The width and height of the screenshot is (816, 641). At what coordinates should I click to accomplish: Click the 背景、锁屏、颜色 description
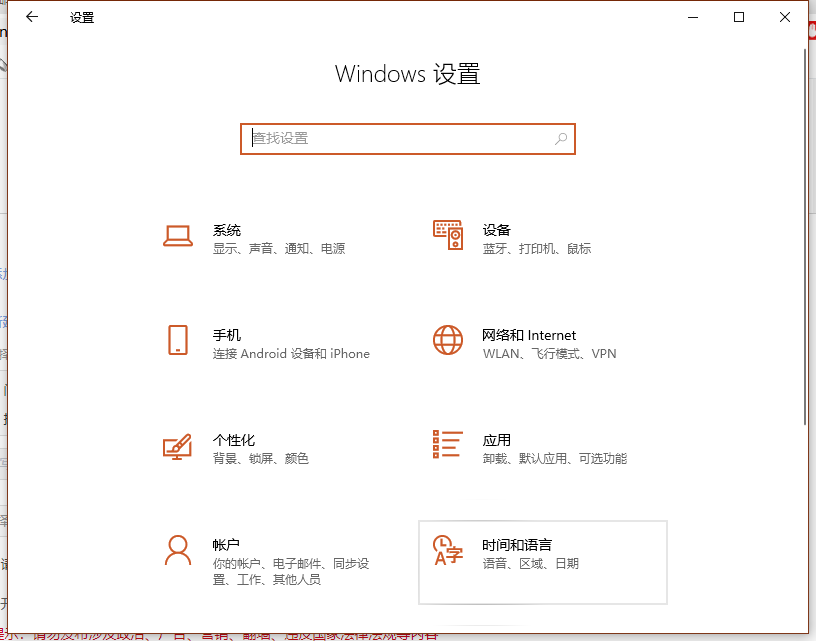pyautogui.click(x=261, y=458)
